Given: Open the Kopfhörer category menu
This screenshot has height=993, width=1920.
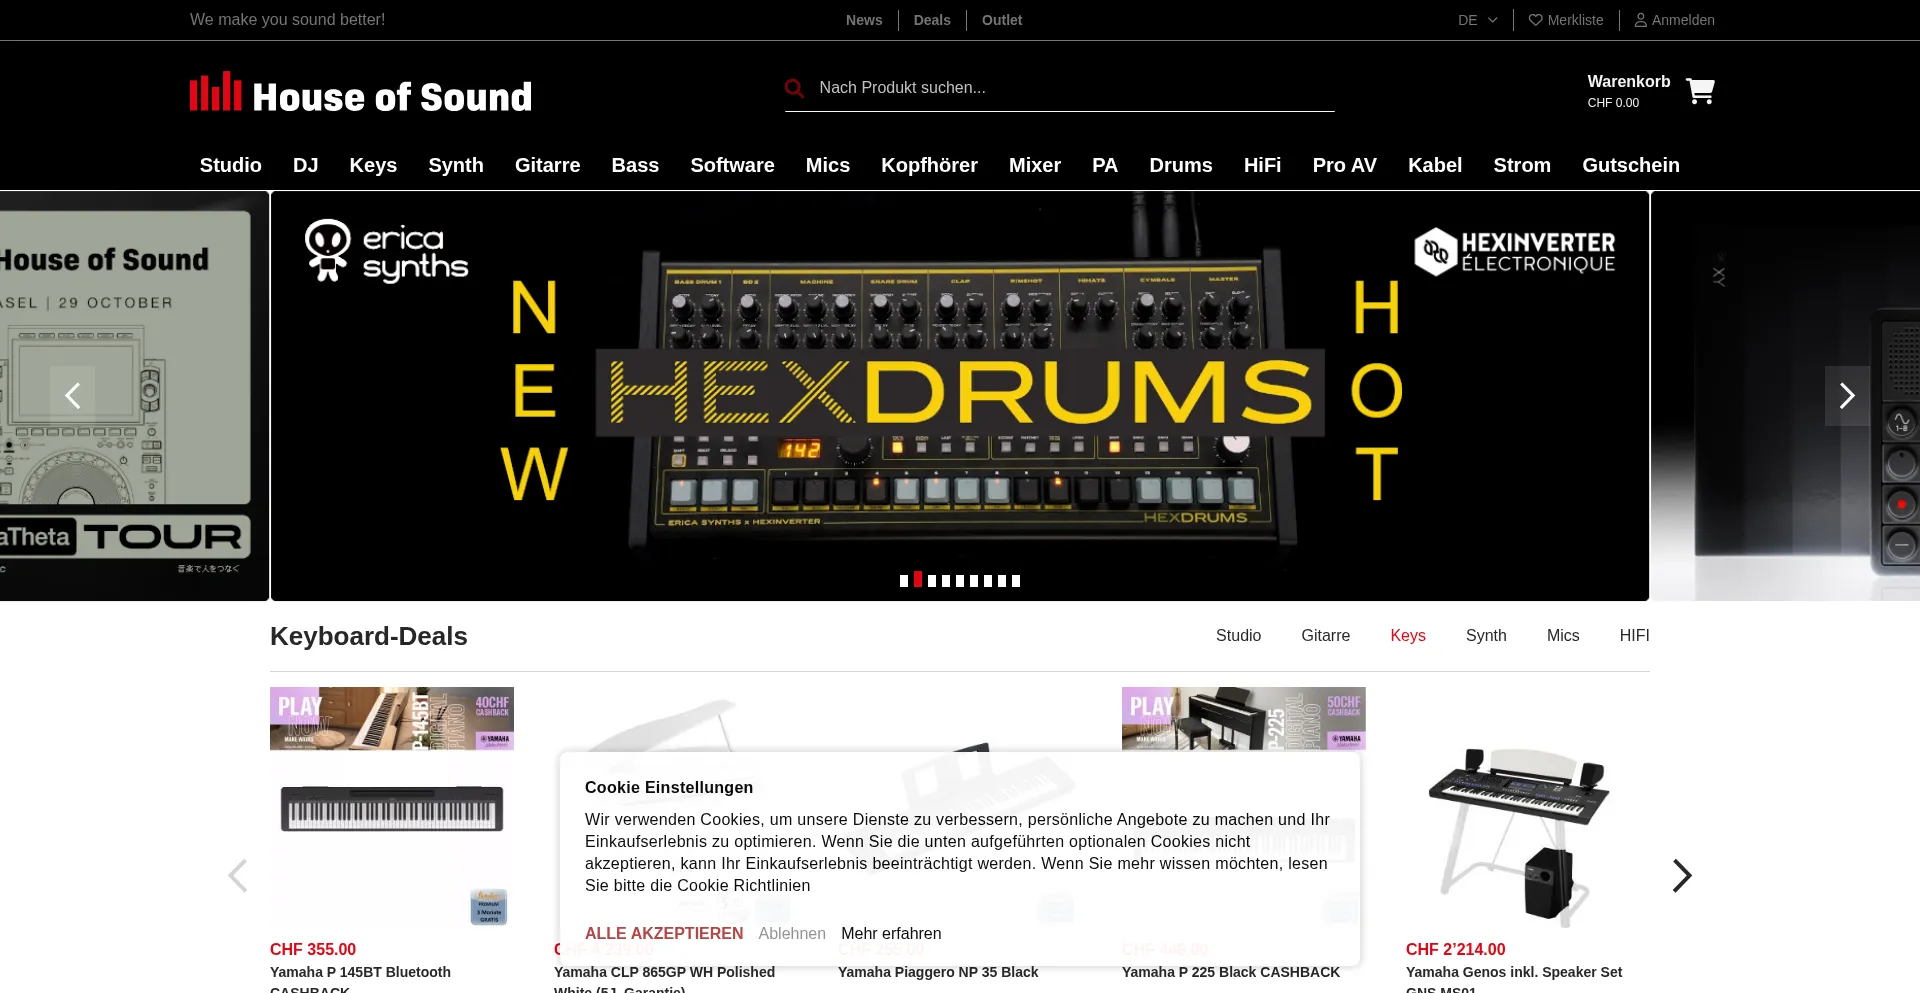Looking at the screenshot, I should 929,165.
